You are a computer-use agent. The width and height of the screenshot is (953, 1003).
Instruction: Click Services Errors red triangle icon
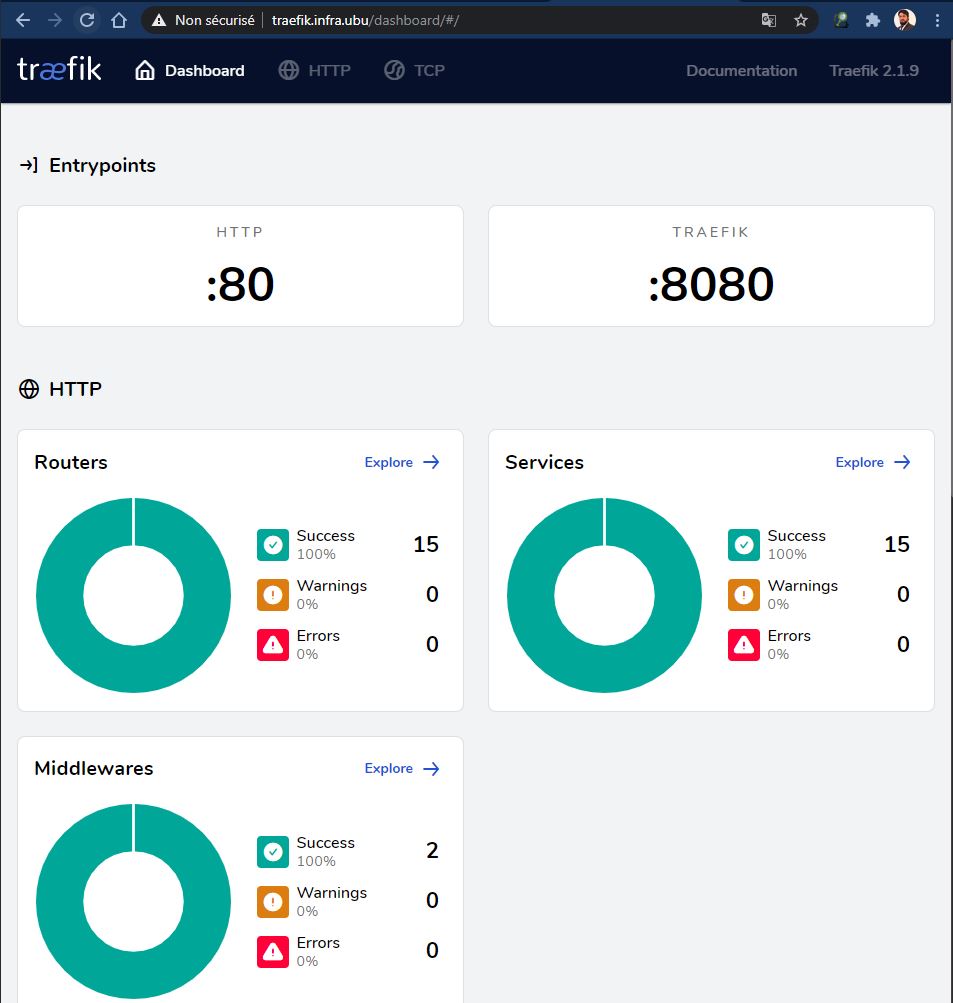744,645
